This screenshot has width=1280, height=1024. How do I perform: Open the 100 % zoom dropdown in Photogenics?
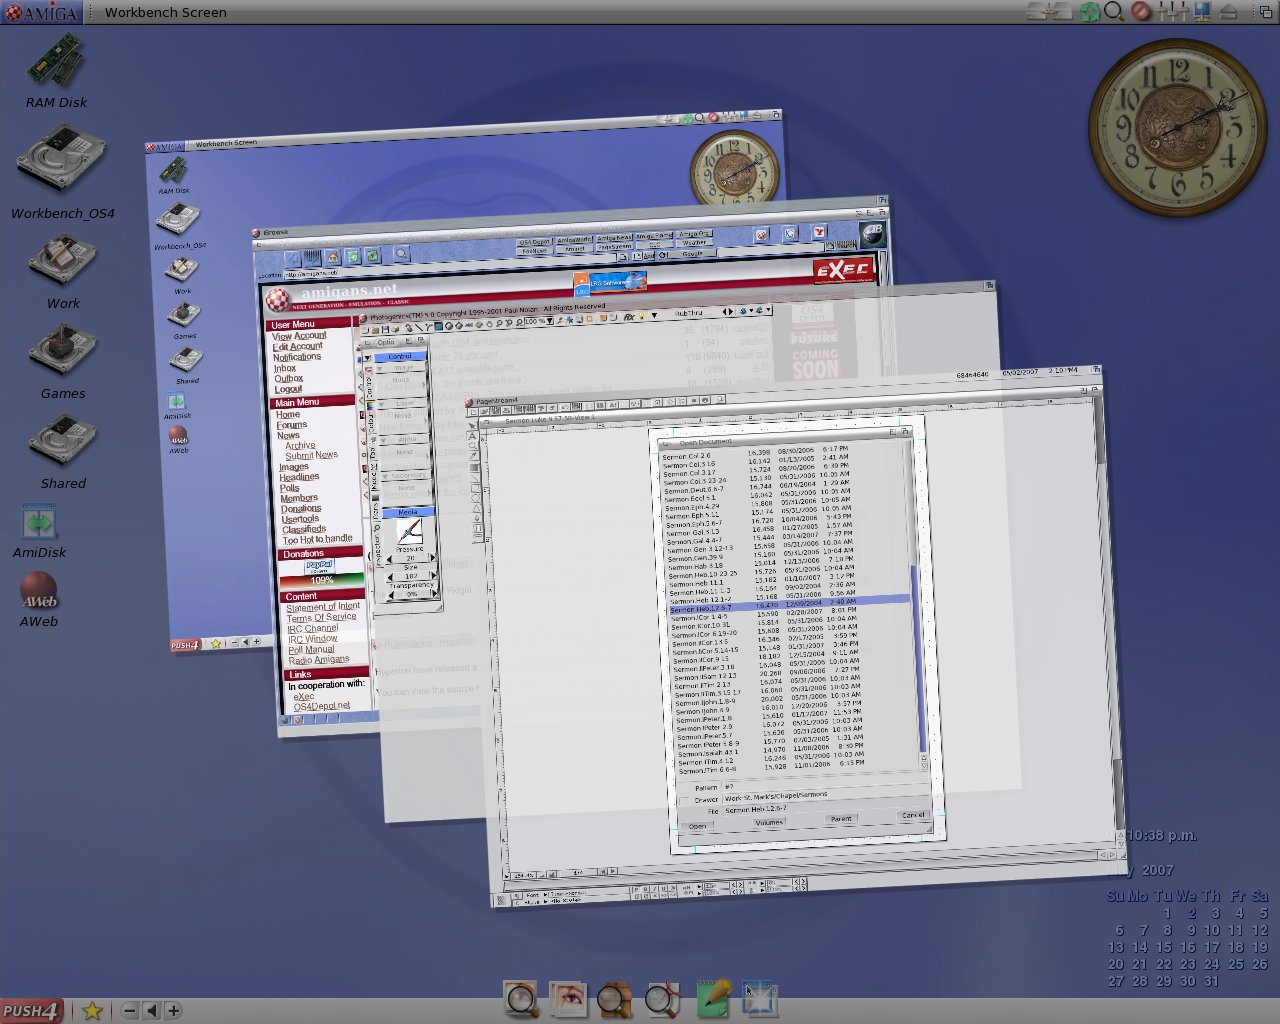(x=536, y=321)
